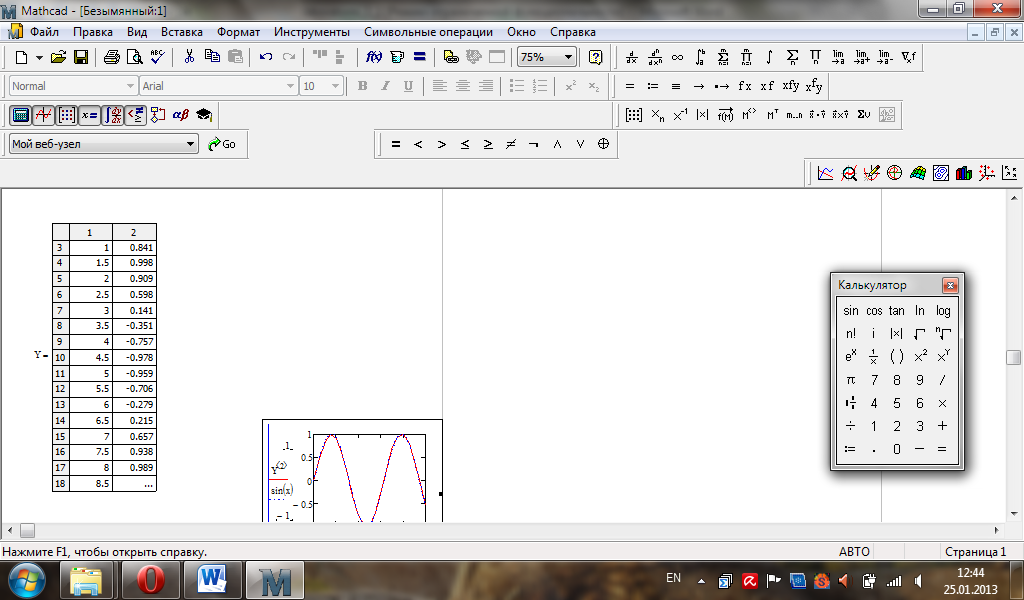
Task: Click log on the Калькулятор palette
Action: tap(943, 311)
